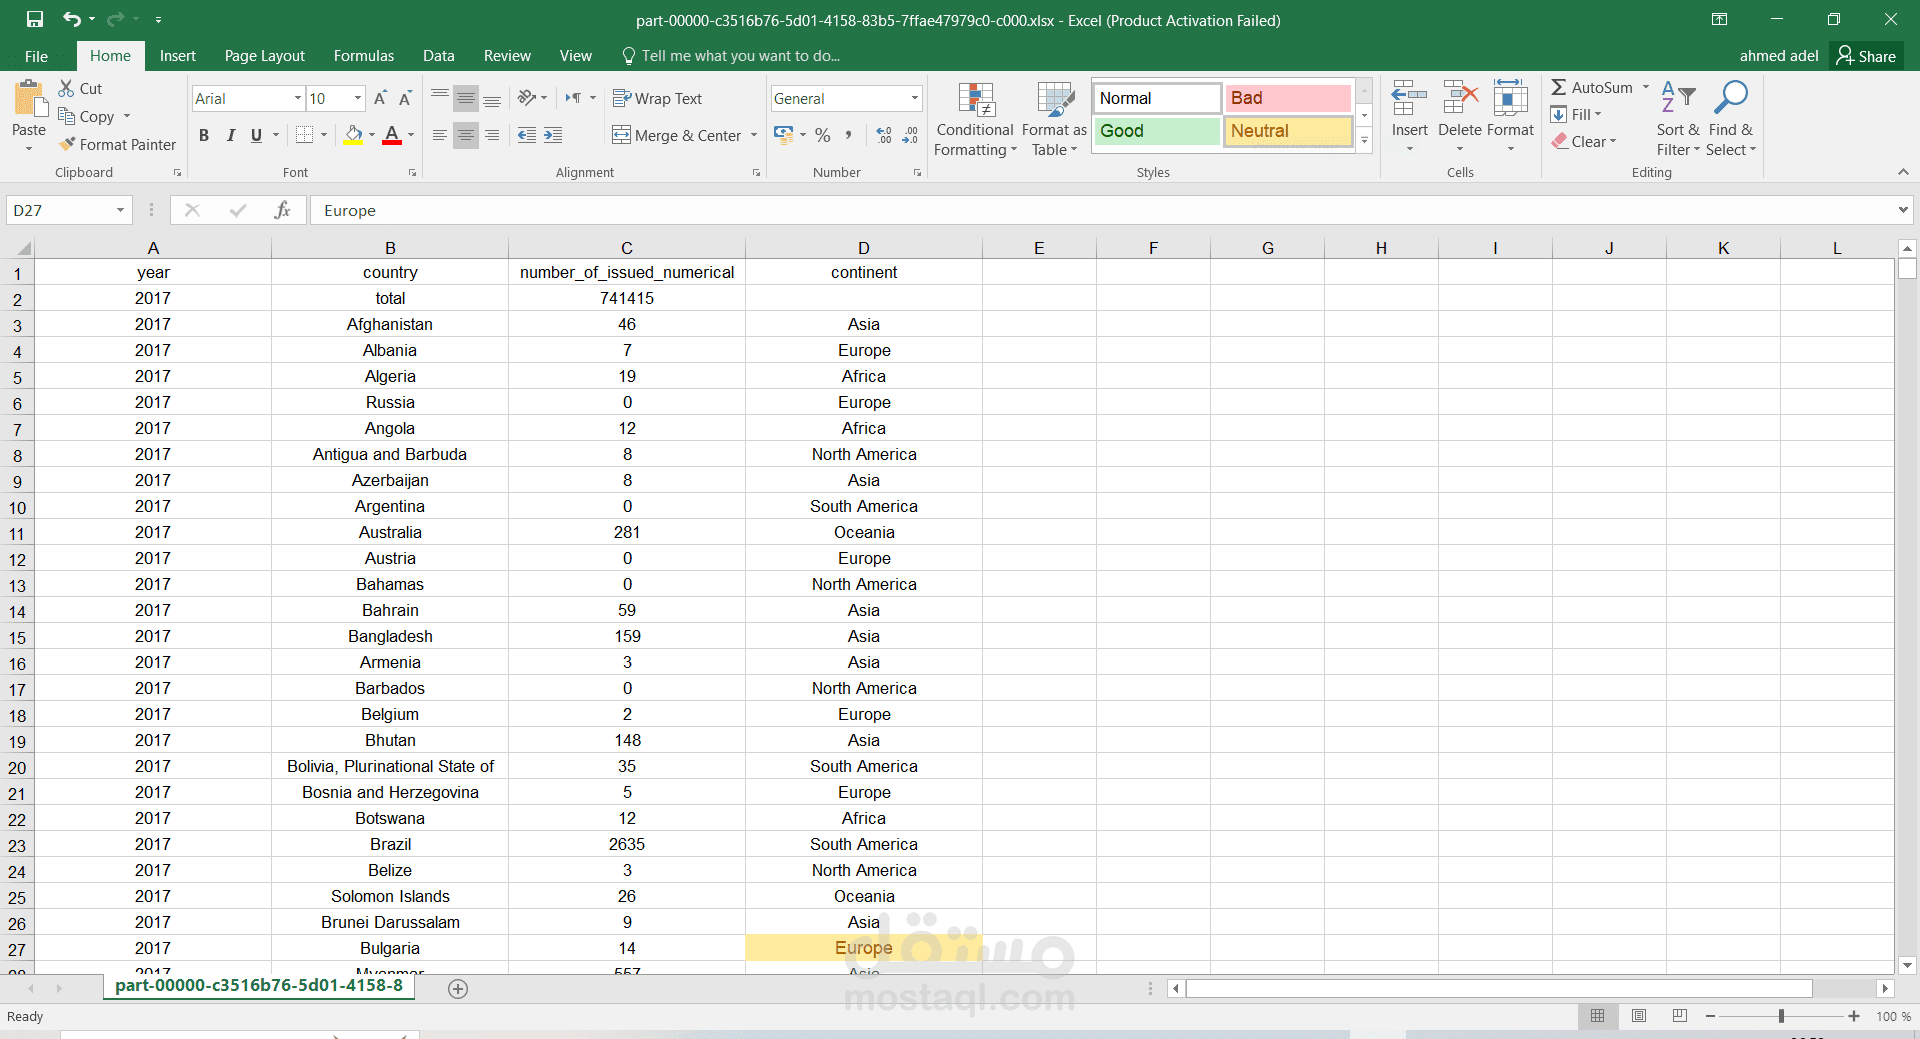Apply Comma Style number format
This screenshot has height=1039, width=1920.
(849, 135)
